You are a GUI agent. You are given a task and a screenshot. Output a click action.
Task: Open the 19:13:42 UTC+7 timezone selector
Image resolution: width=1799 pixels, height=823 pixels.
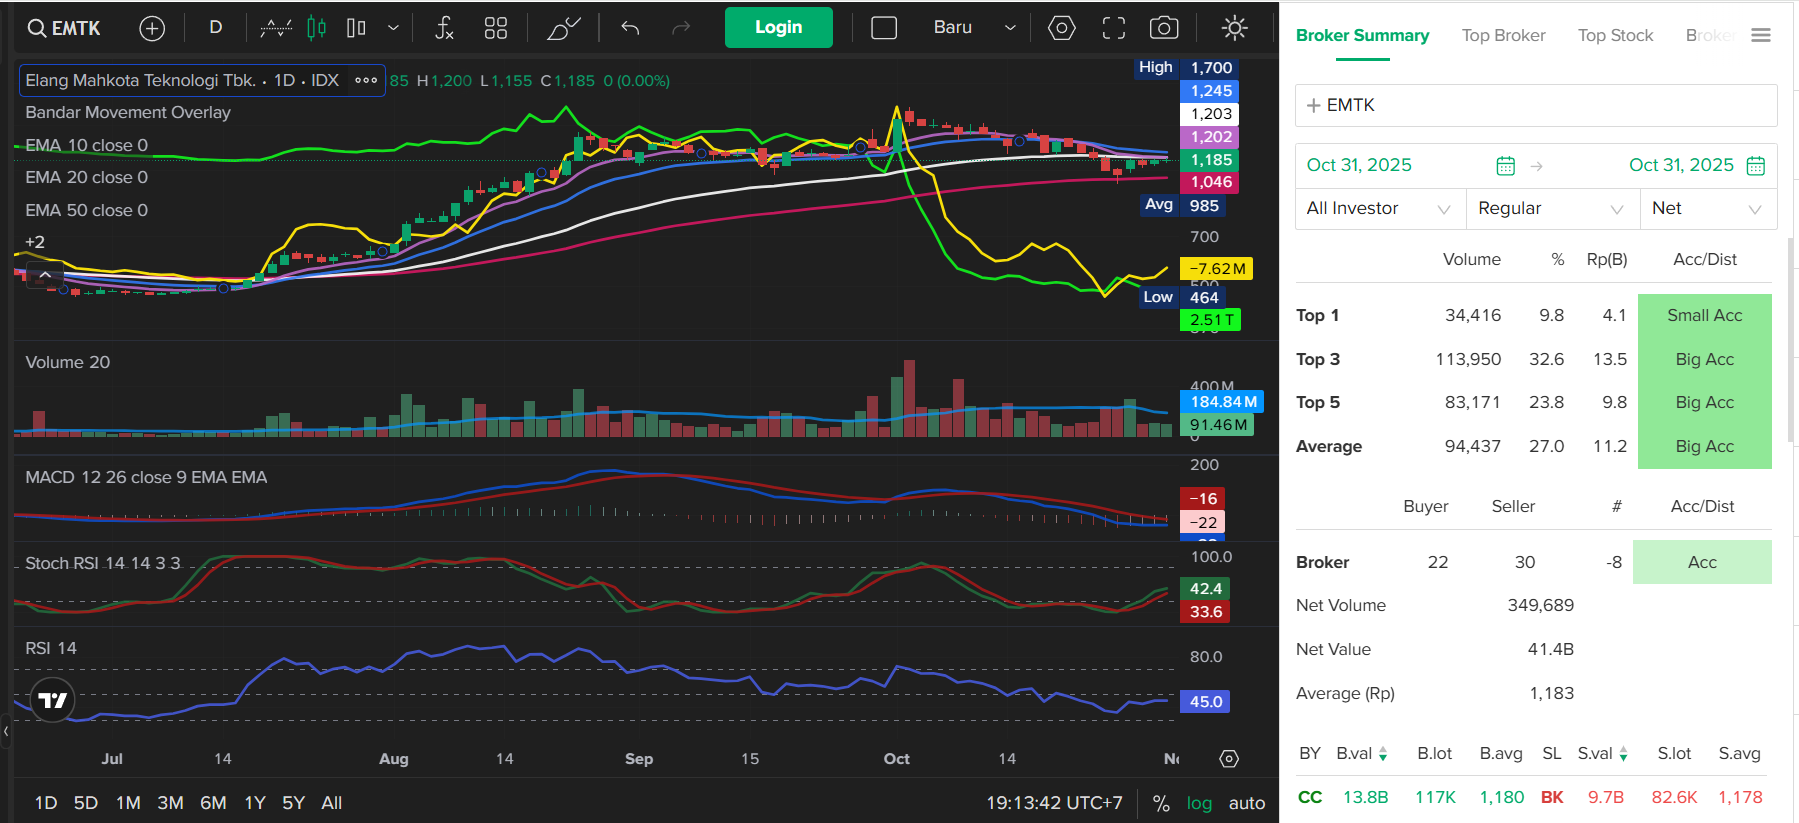coord(1054,803)
